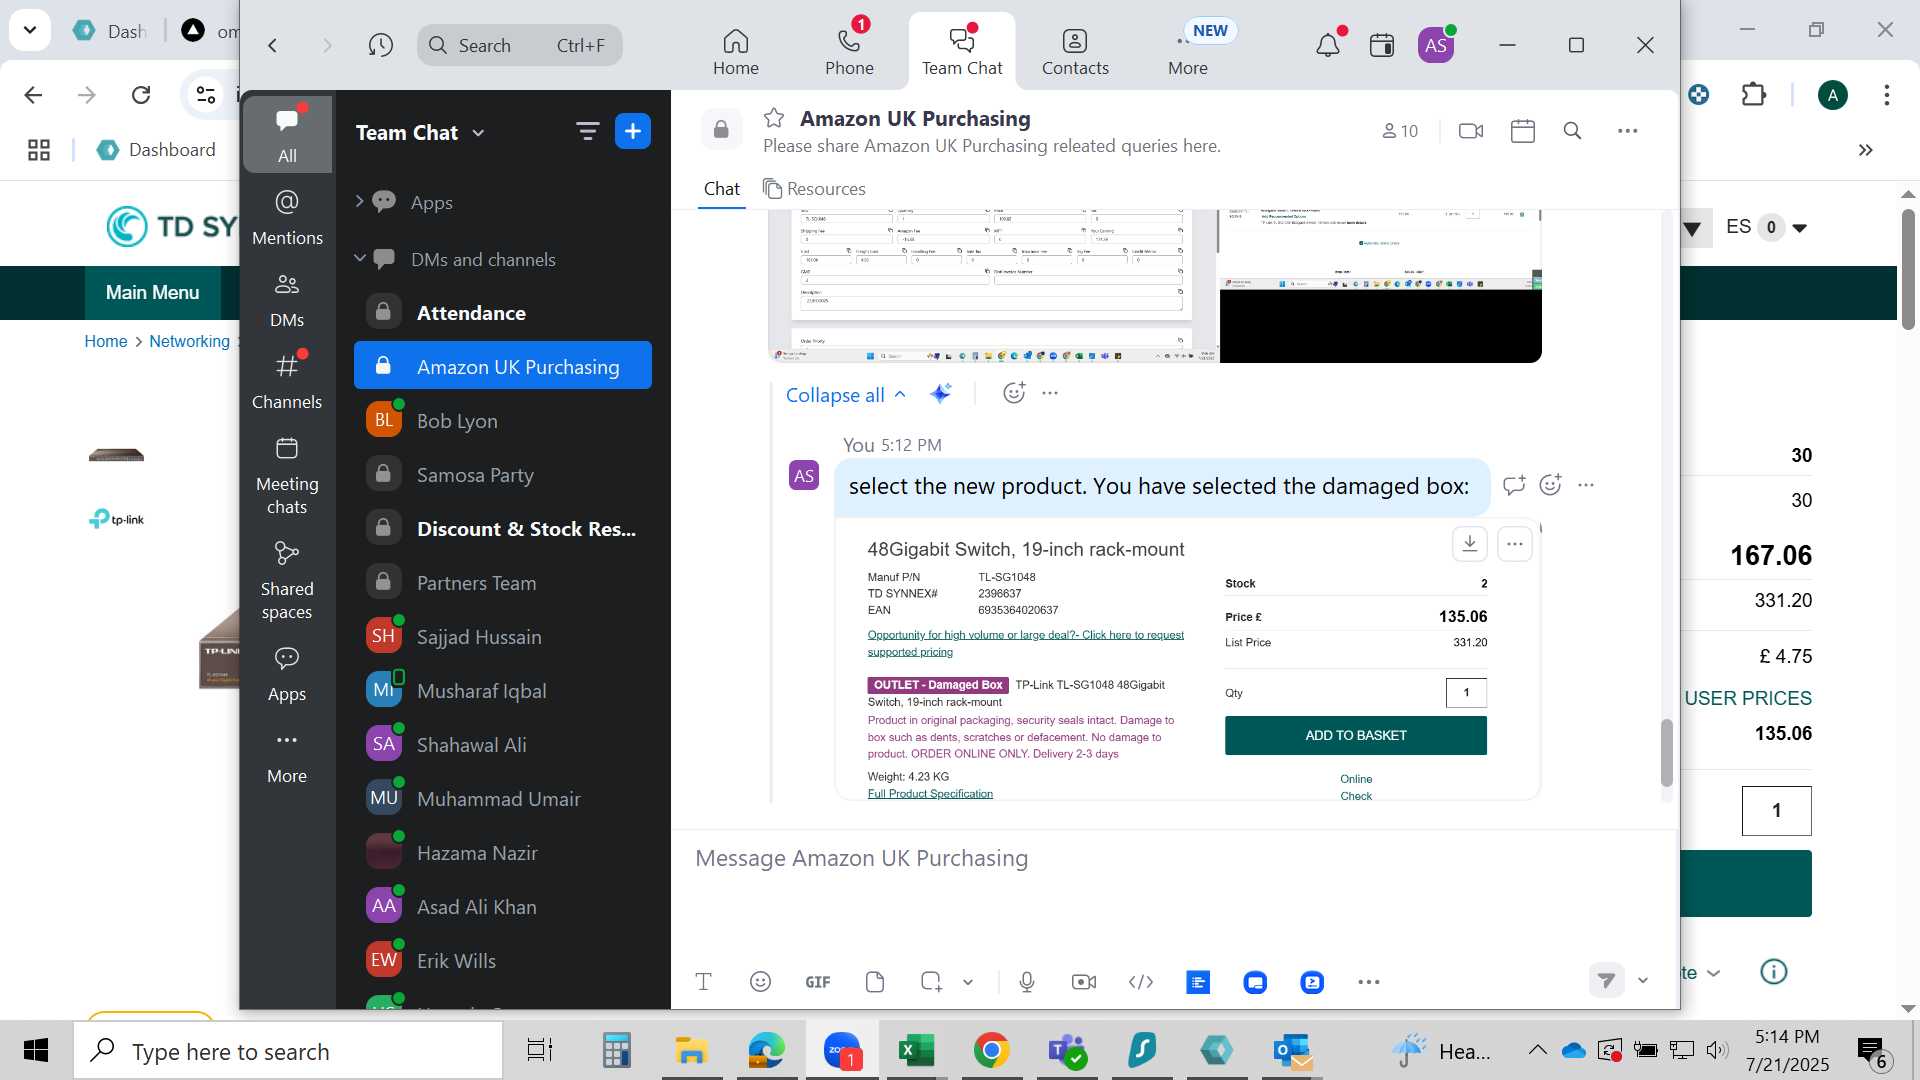Download the attached product image
Image resolution: width=1920 pixels, height=1080 pixels.
tap(1469, 543)
